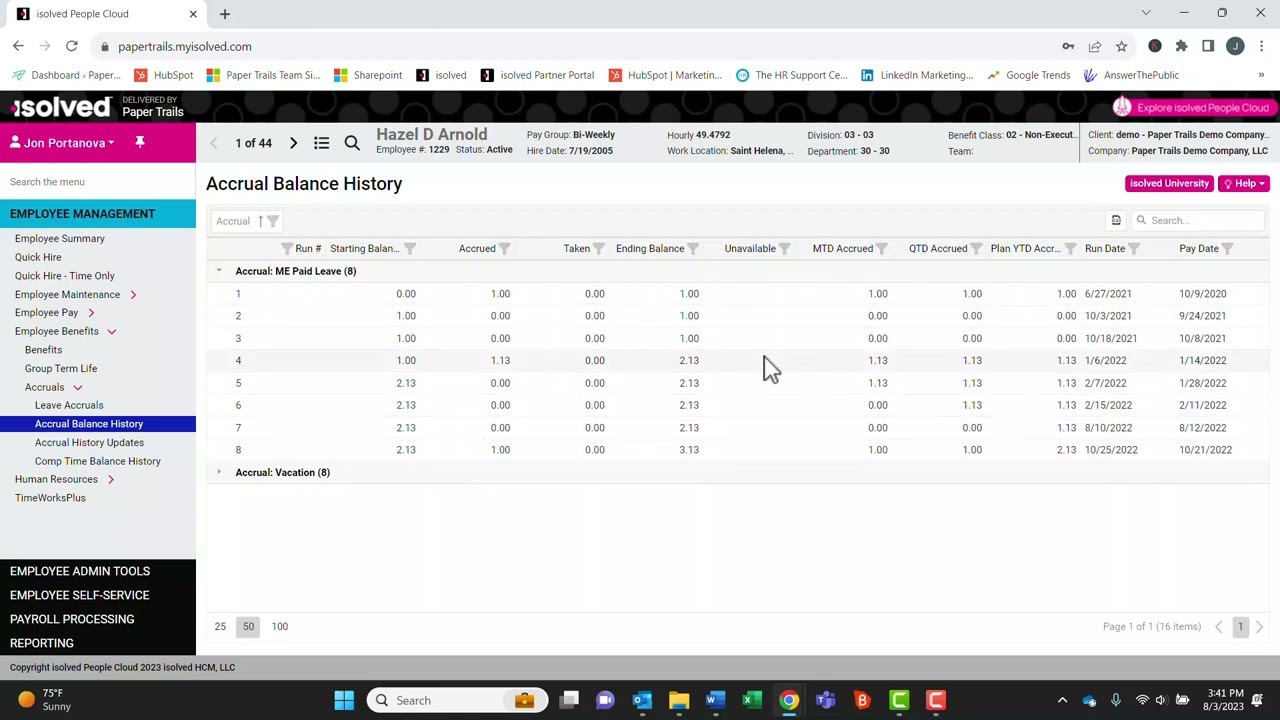This screenshot has width=1280, height=720.
Task: Open Excel from the taskbar
Action: tap(751, 700)
